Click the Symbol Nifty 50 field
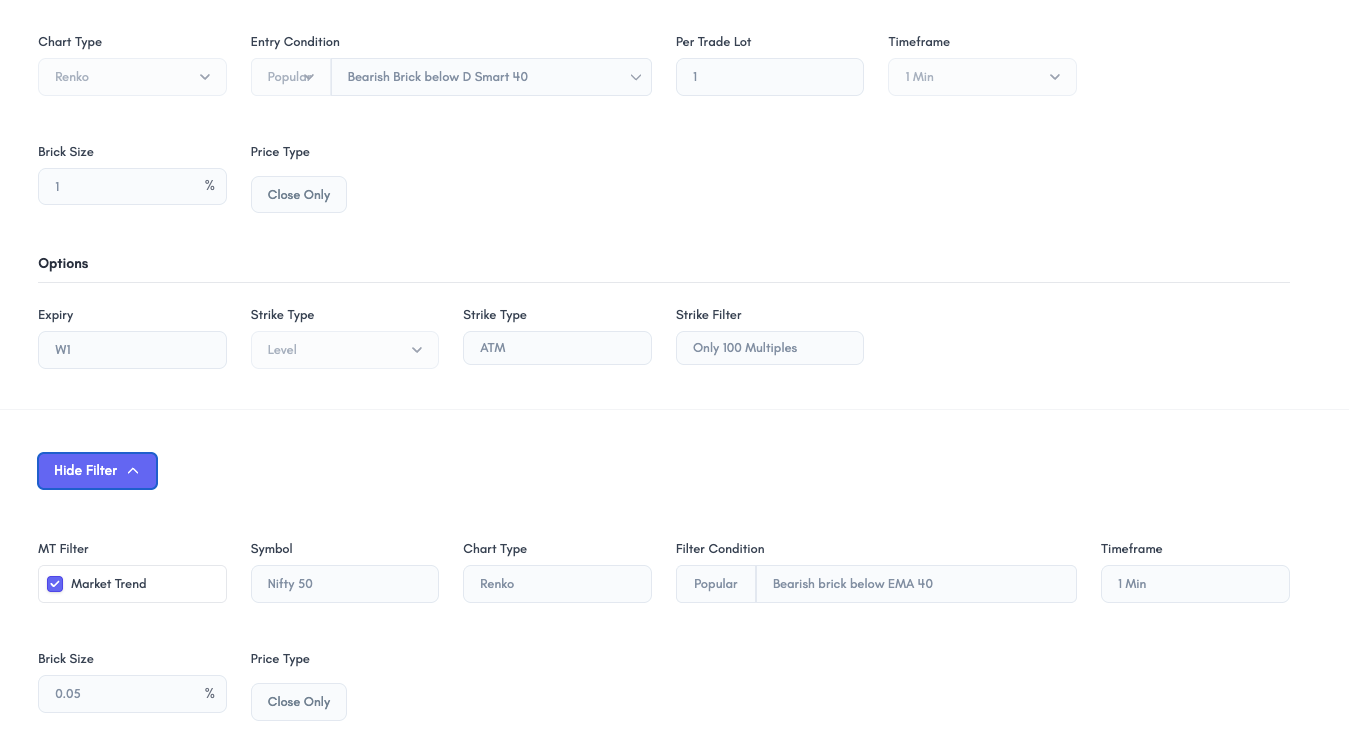Screen dimensions: 1349x751 click(344, 584)
